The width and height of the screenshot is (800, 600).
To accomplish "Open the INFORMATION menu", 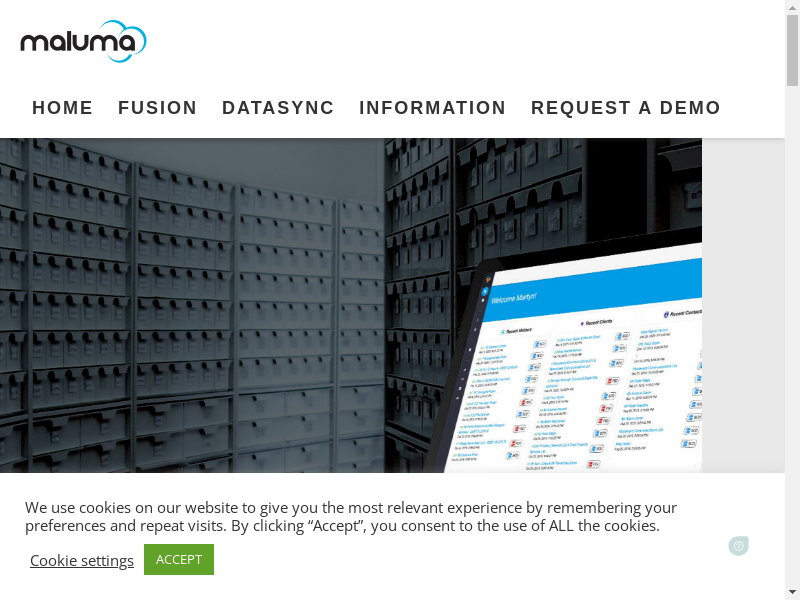I will pos(432,108).
